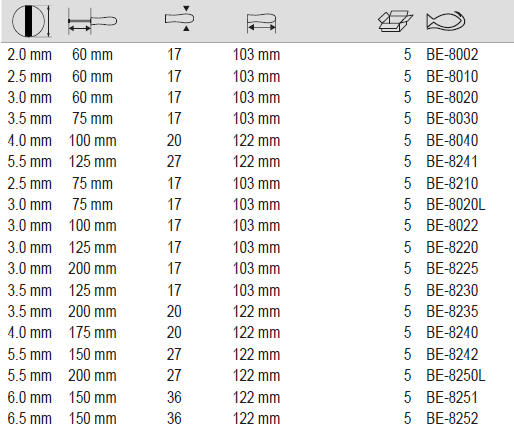The width and height of the screenshot is (514, 430).
Task: Click the 6.0 mm tip width cell
Action: point(30,397)
